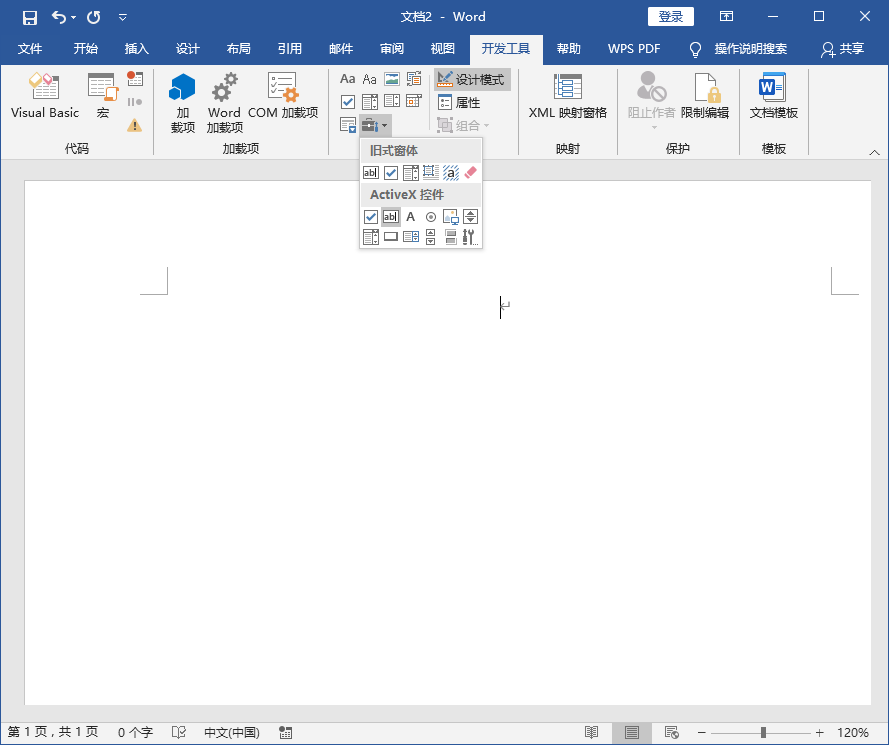
Task: Insert ActiveX text box control
Action: tap(391, 217)
